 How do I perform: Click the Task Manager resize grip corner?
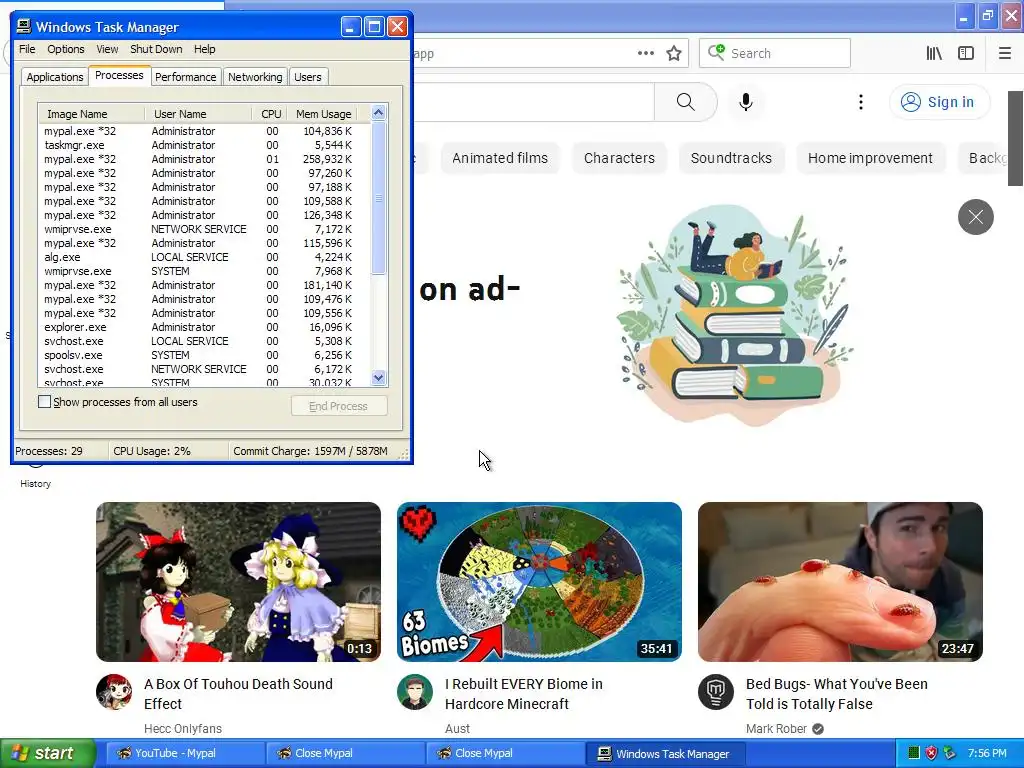[x=404, y=454]
